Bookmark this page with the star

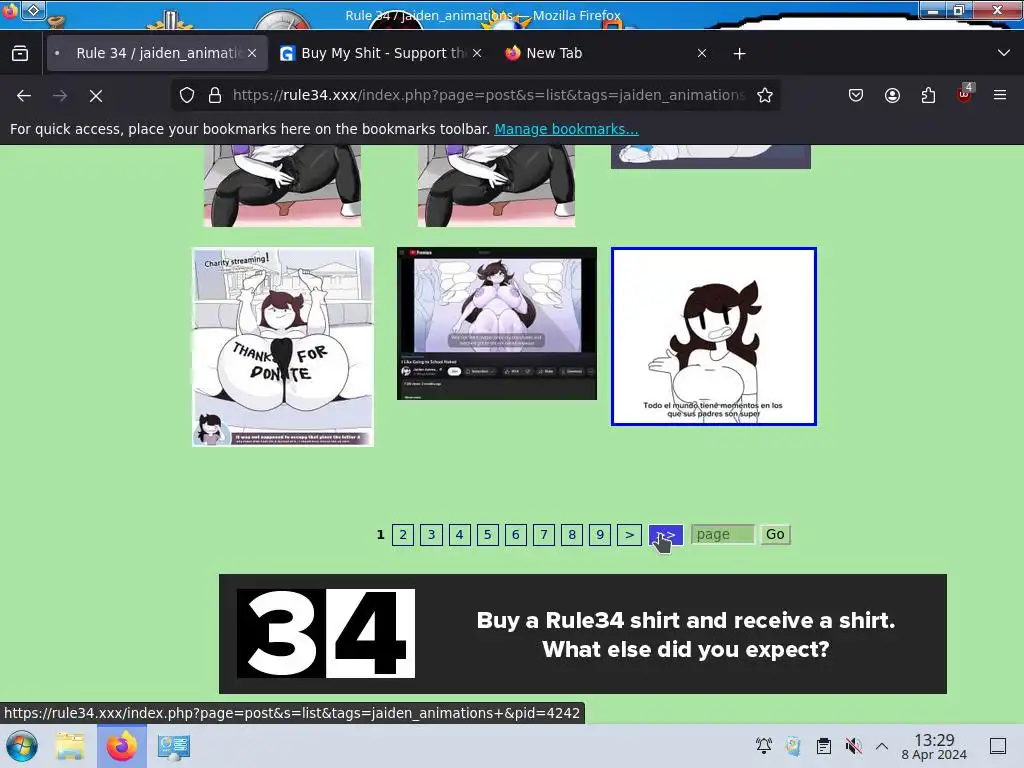click(765, 95)
